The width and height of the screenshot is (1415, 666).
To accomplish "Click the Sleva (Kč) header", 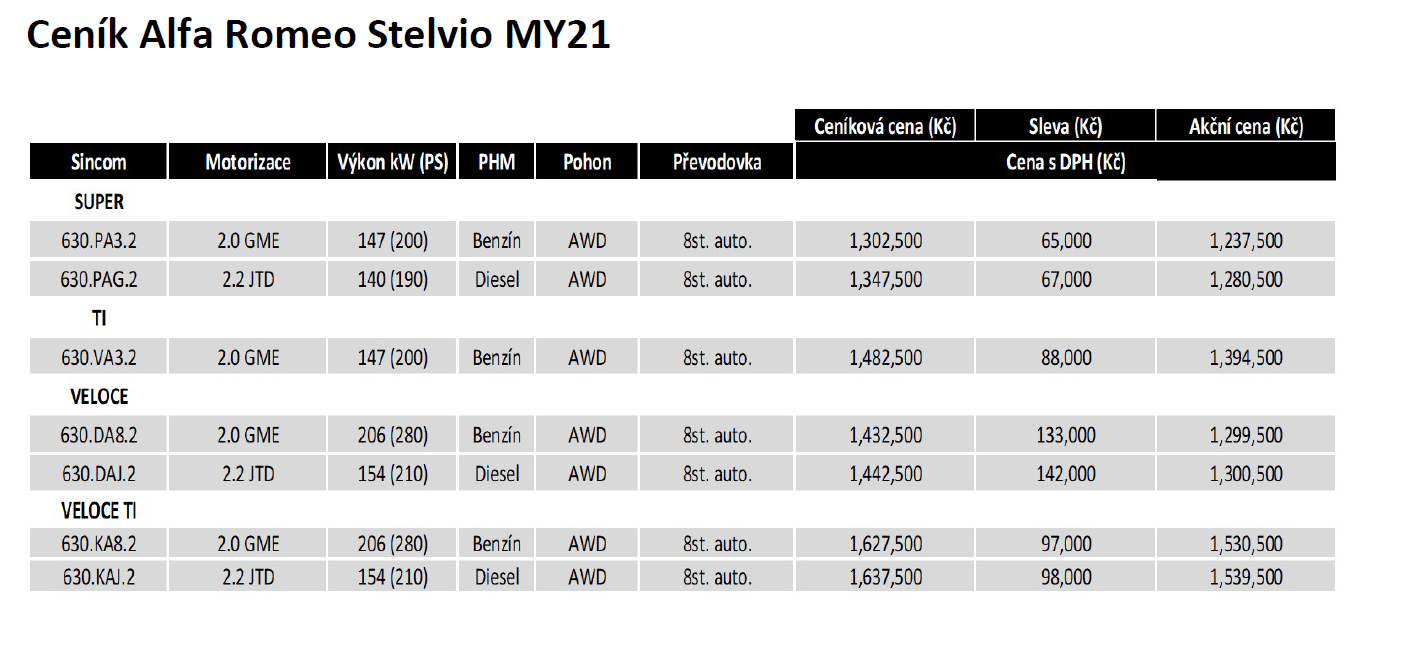I will 1065,127.
